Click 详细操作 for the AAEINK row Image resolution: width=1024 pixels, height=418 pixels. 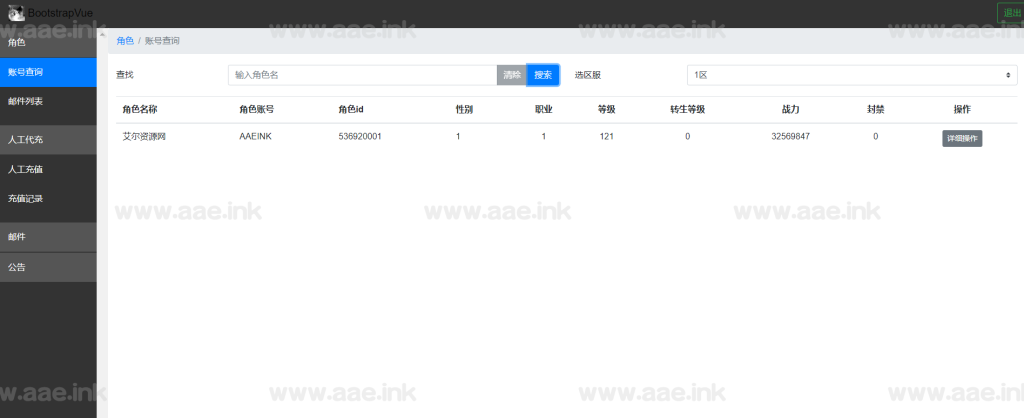962,139
